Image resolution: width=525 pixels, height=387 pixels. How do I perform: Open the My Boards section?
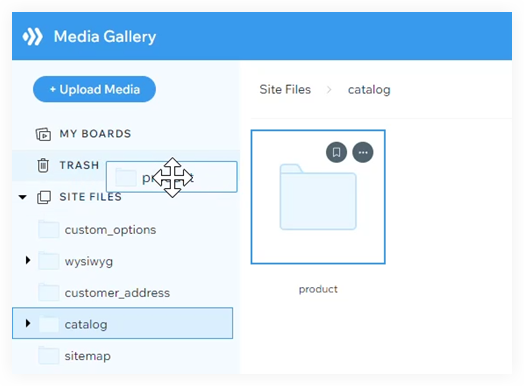point(95,134)
